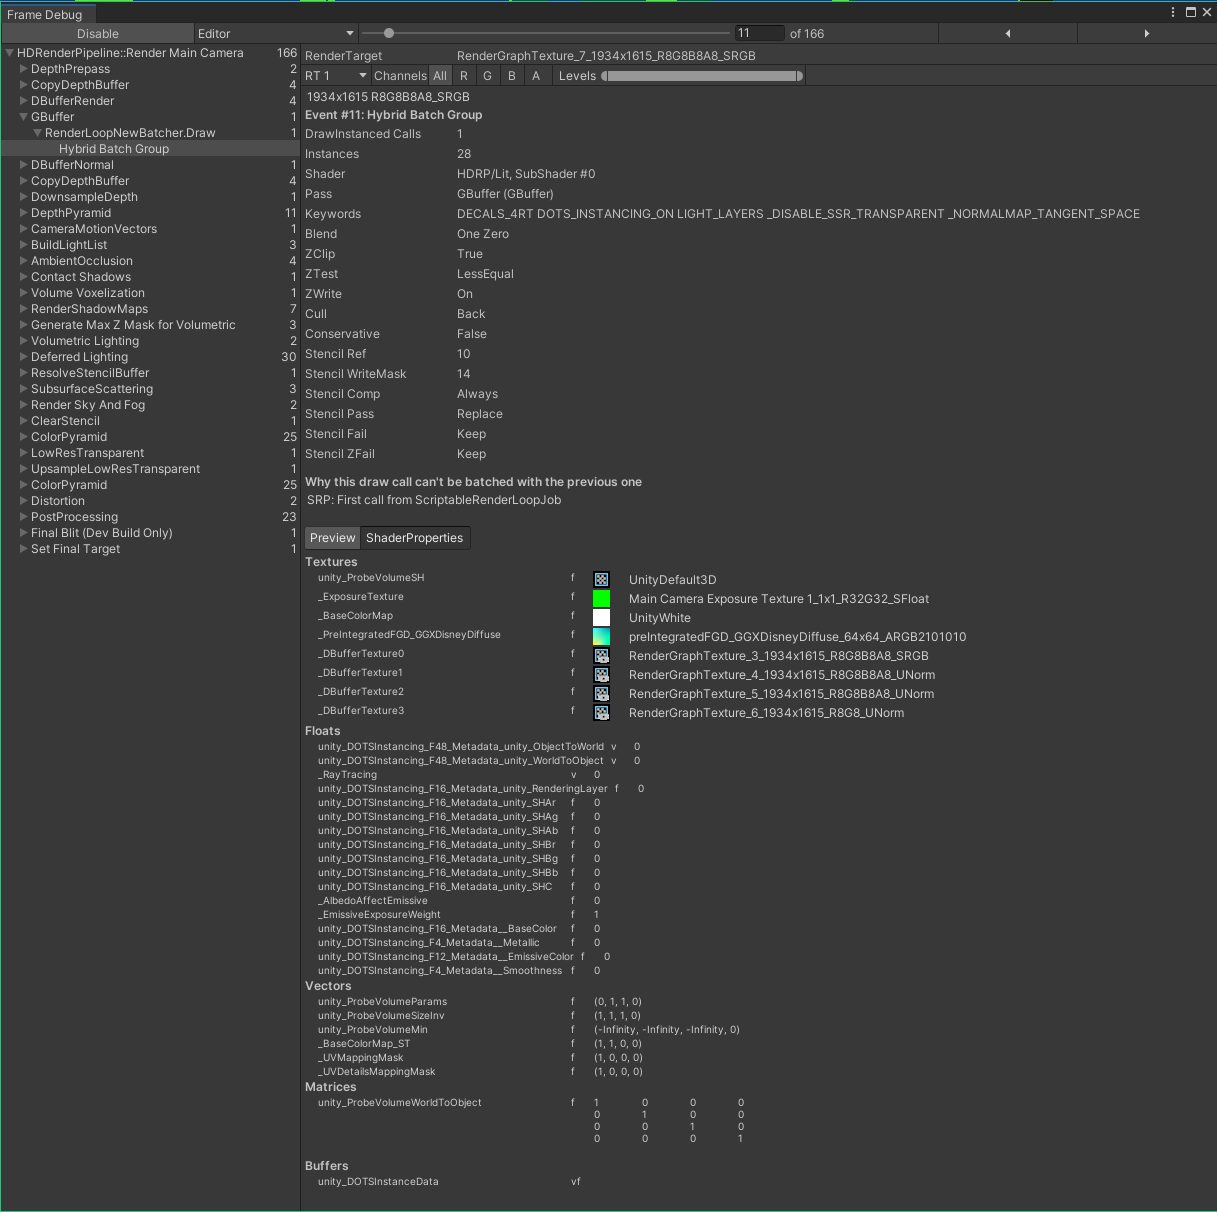This screenshot has width=1217, height=1212.
Task: Click the preIntegratedFGD_GGXDisneyDiffuse texture thumbnail
Action: tap(601, 636)
